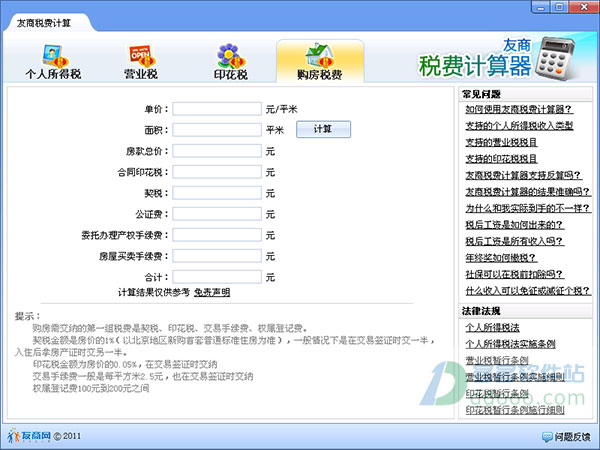
Task: Switch to the 营业税 tab
Action: click(141, 62)
